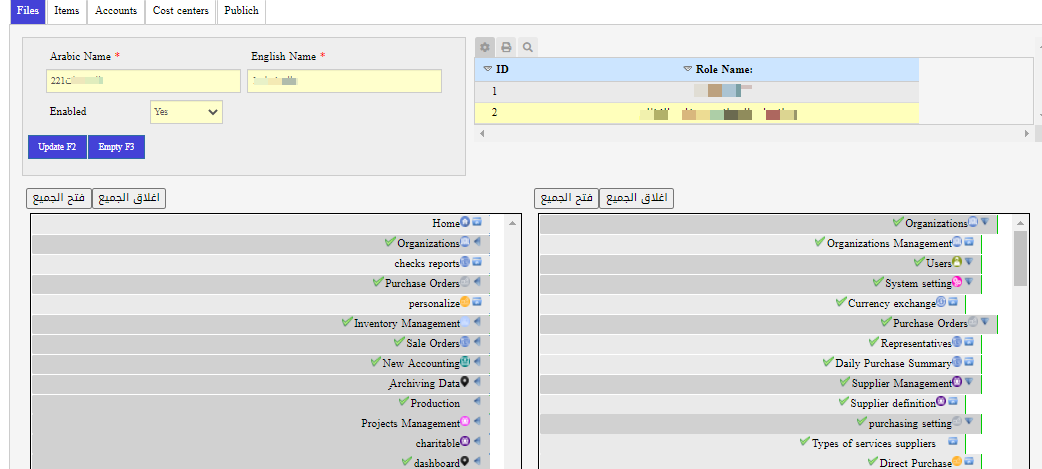Click the pink icon next to System setting
This screenshot has height=469, width=1042.
[x=957, y=283]
